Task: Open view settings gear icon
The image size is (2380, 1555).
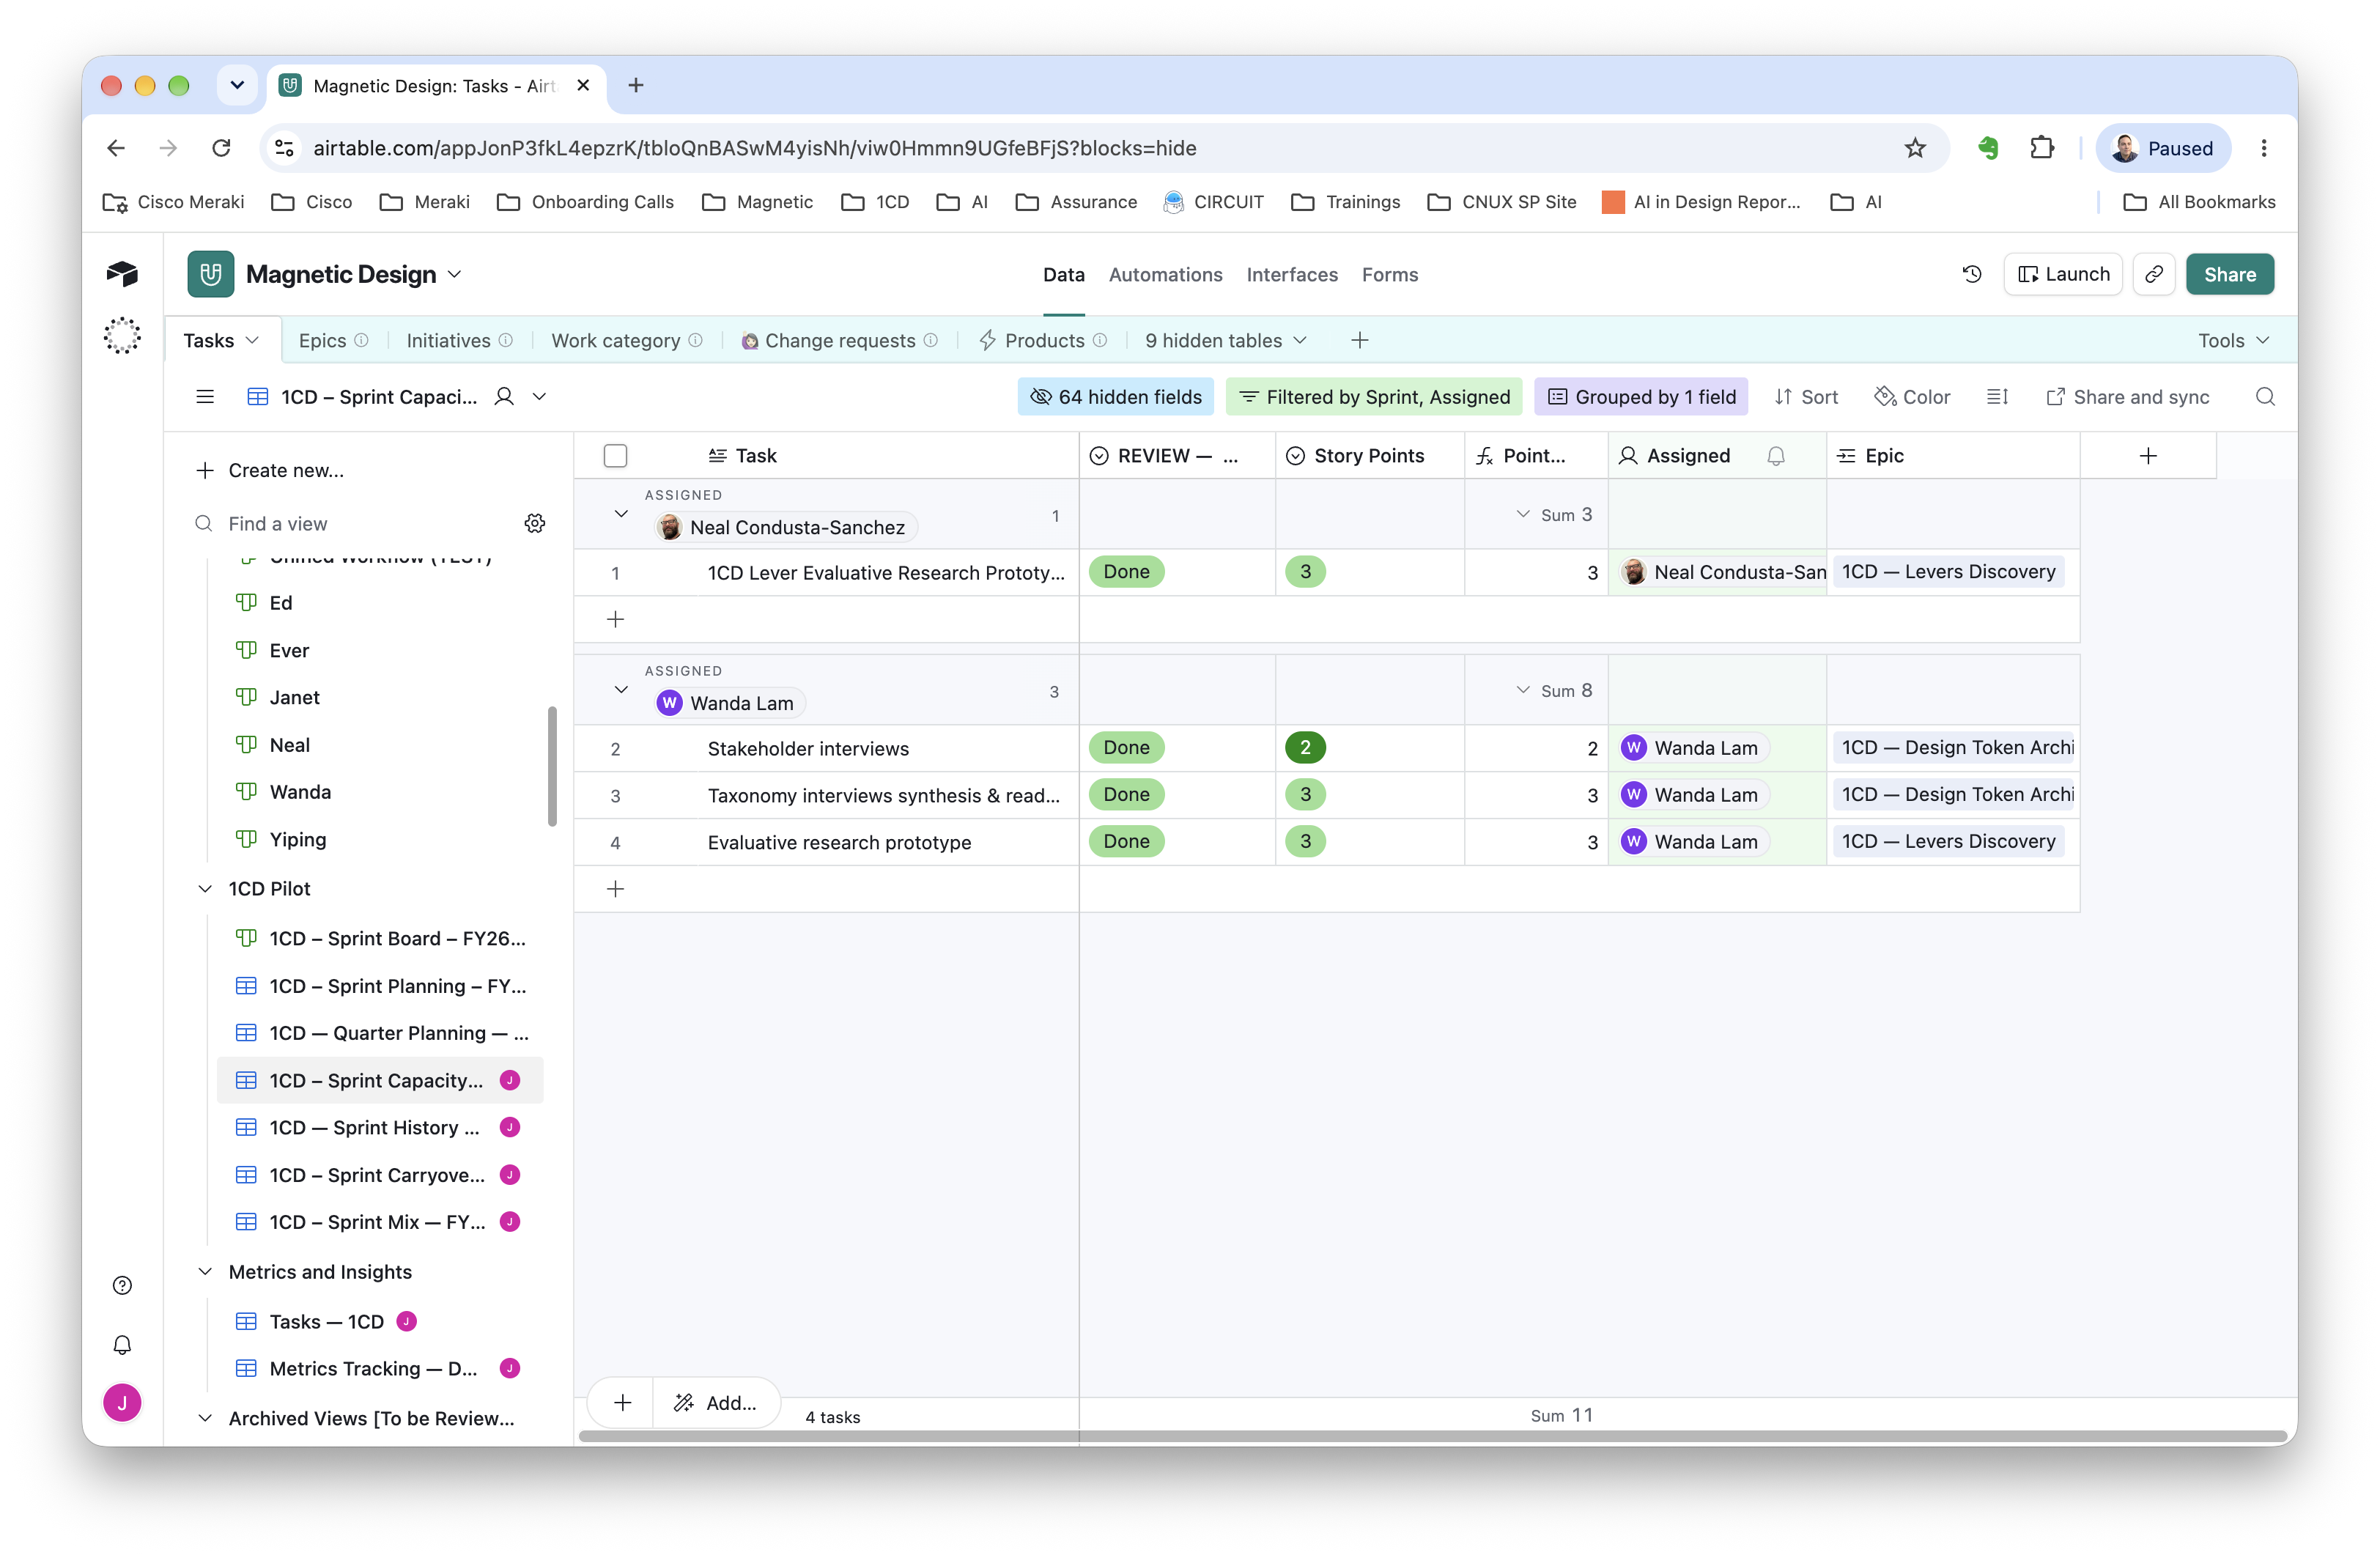Action: pos(535,523)
